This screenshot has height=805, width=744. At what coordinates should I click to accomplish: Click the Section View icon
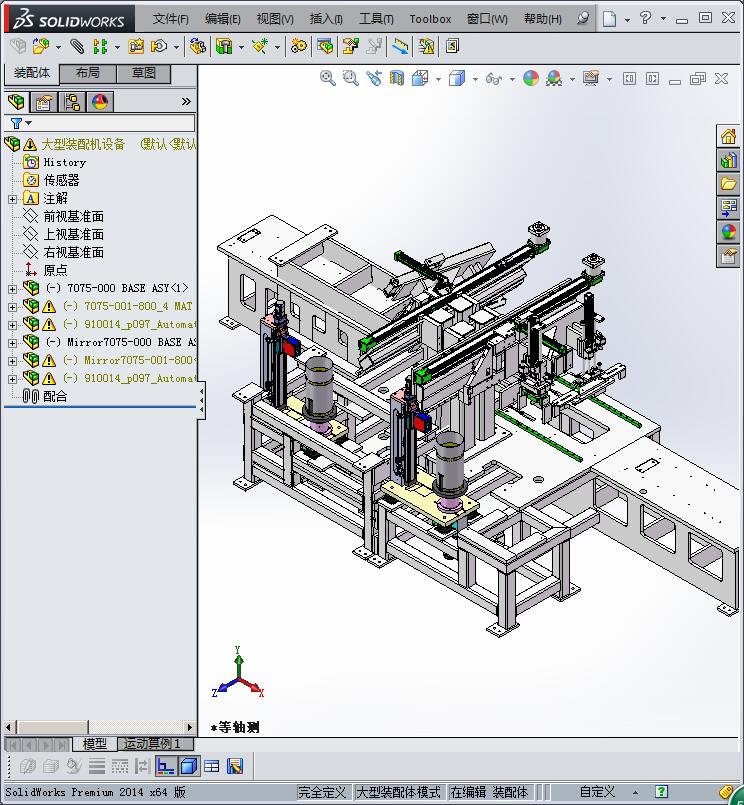click(396, 78)
